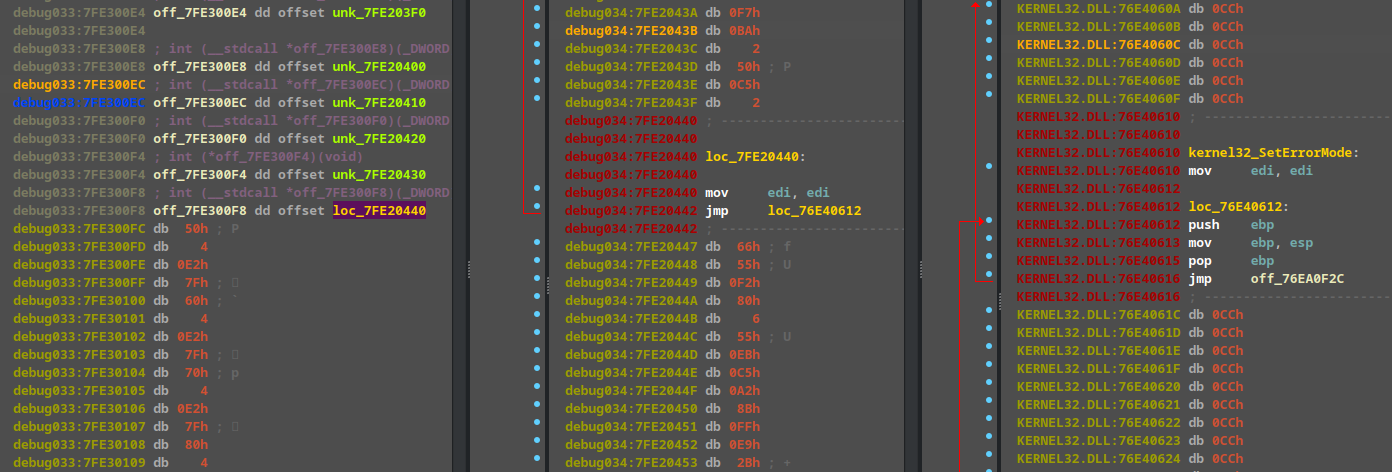Select line KERNEL32.DLL:76E40620 db 0CCh

(1130, 387)
